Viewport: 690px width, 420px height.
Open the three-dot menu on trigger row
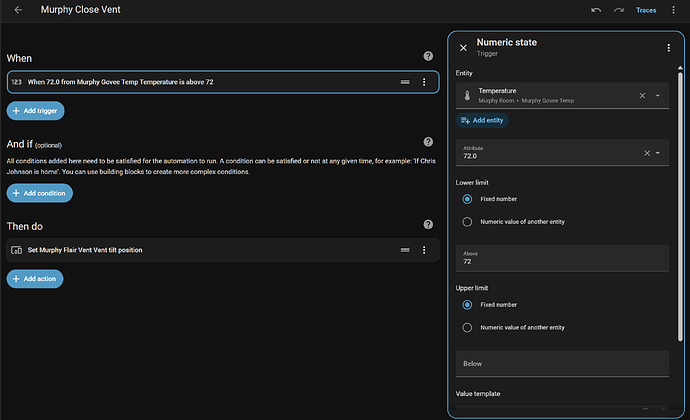click(x=424, y=82)
